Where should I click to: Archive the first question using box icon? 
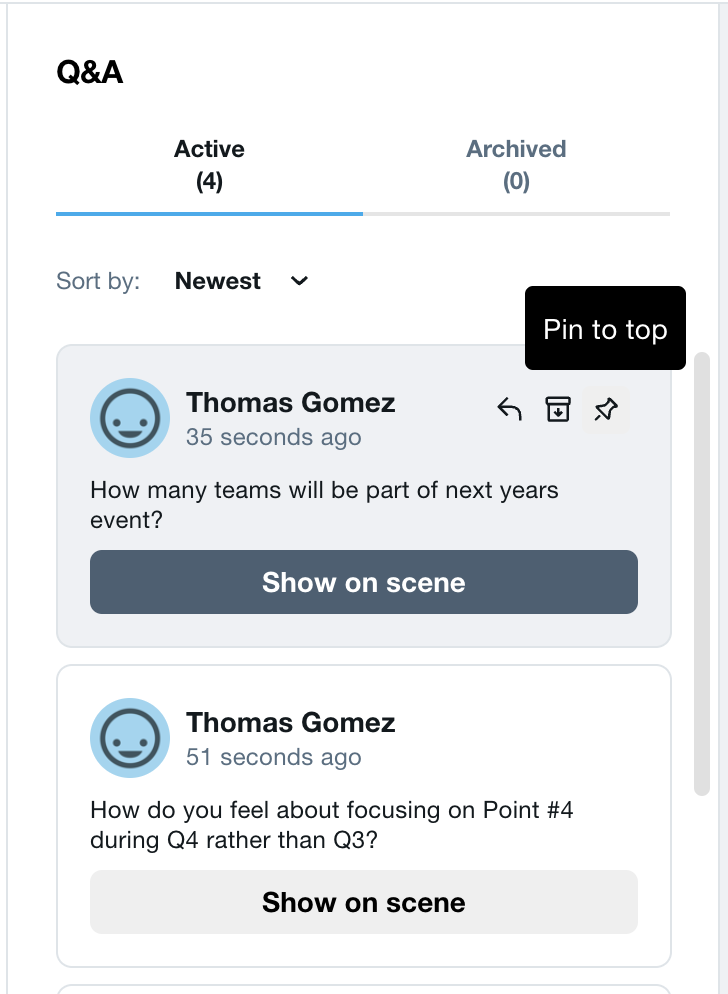pos(557,410)
